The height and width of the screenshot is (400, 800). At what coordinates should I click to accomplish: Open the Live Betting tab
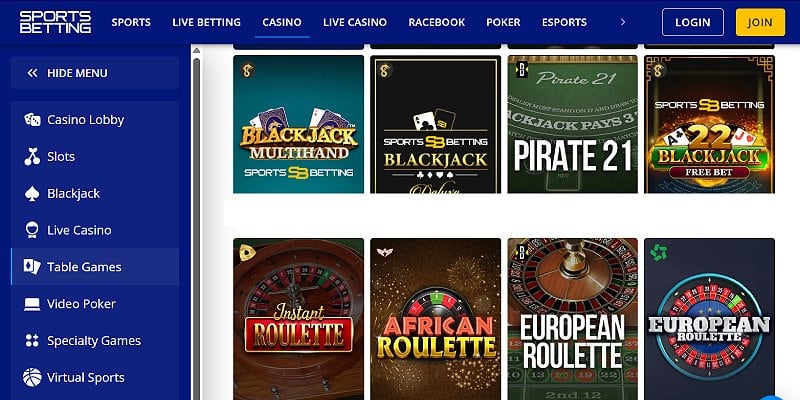pyautogui.click(x=207, y=22)
